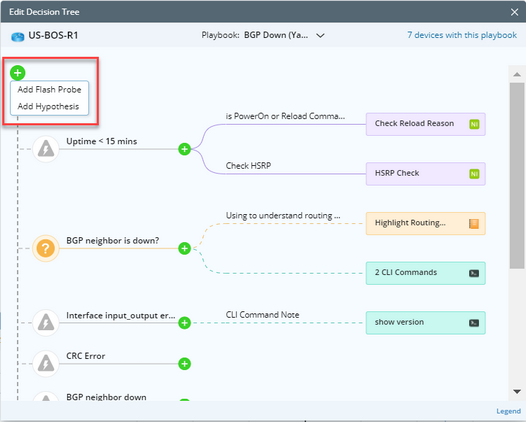Expand the green plus on CRC Error line

(185, 364)
